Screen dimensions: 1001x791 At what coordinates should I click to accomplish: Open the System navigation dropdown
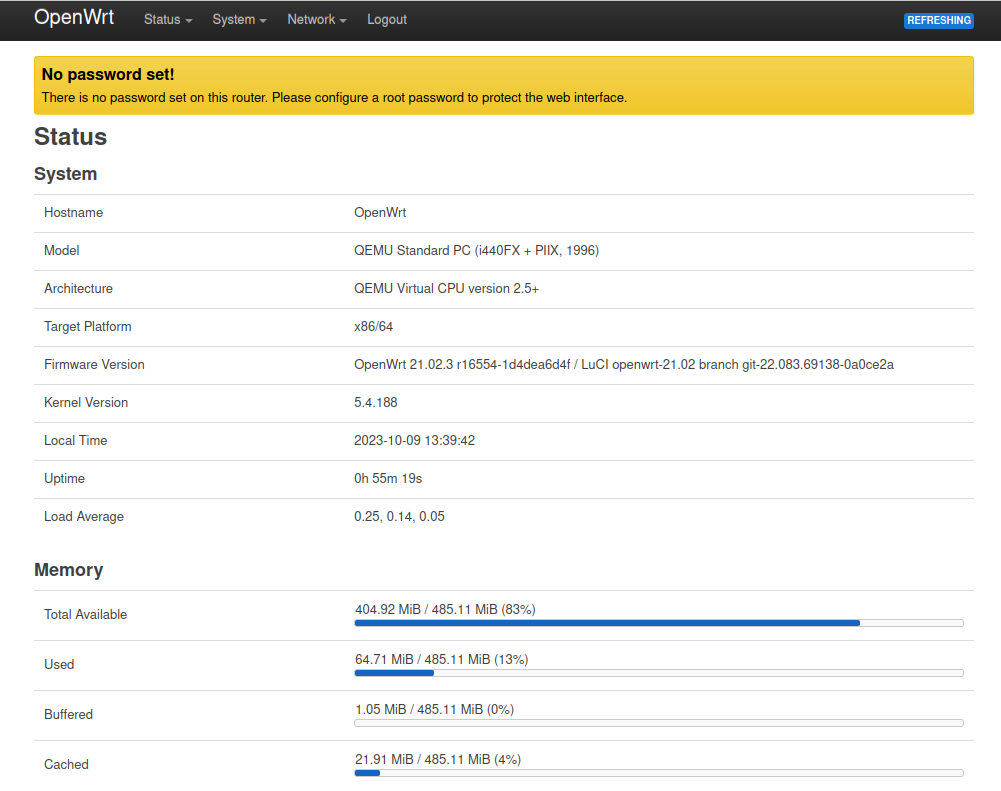(x=239, y=19)
